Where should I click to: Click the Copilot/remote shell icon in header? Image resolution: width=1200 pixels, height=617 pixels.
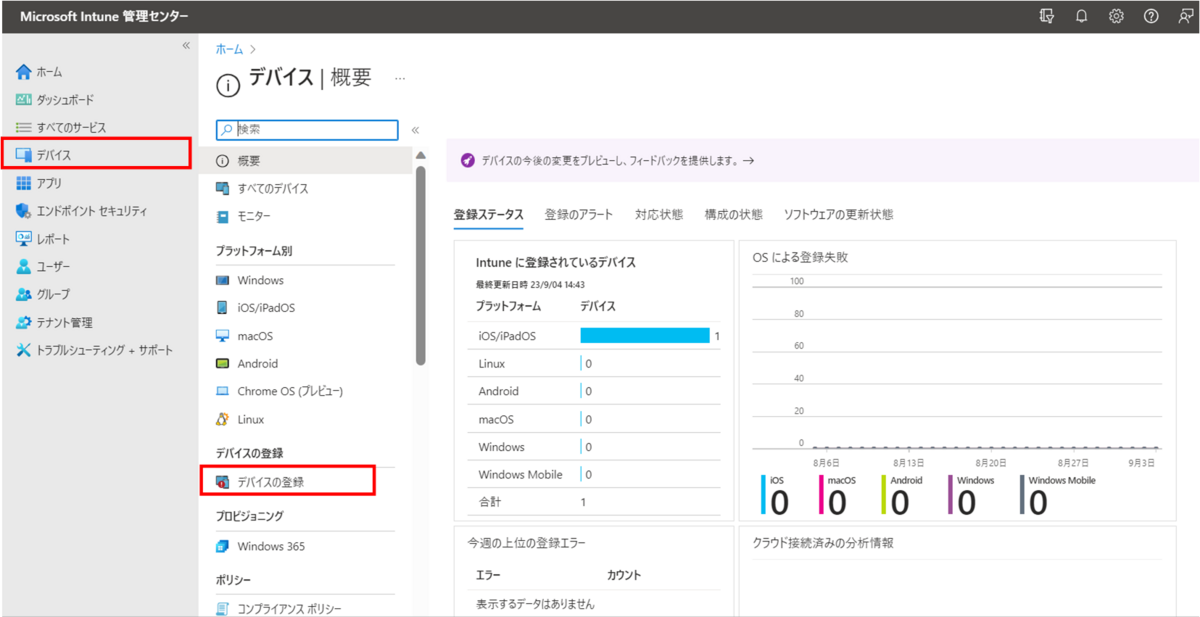[1047, 16]
